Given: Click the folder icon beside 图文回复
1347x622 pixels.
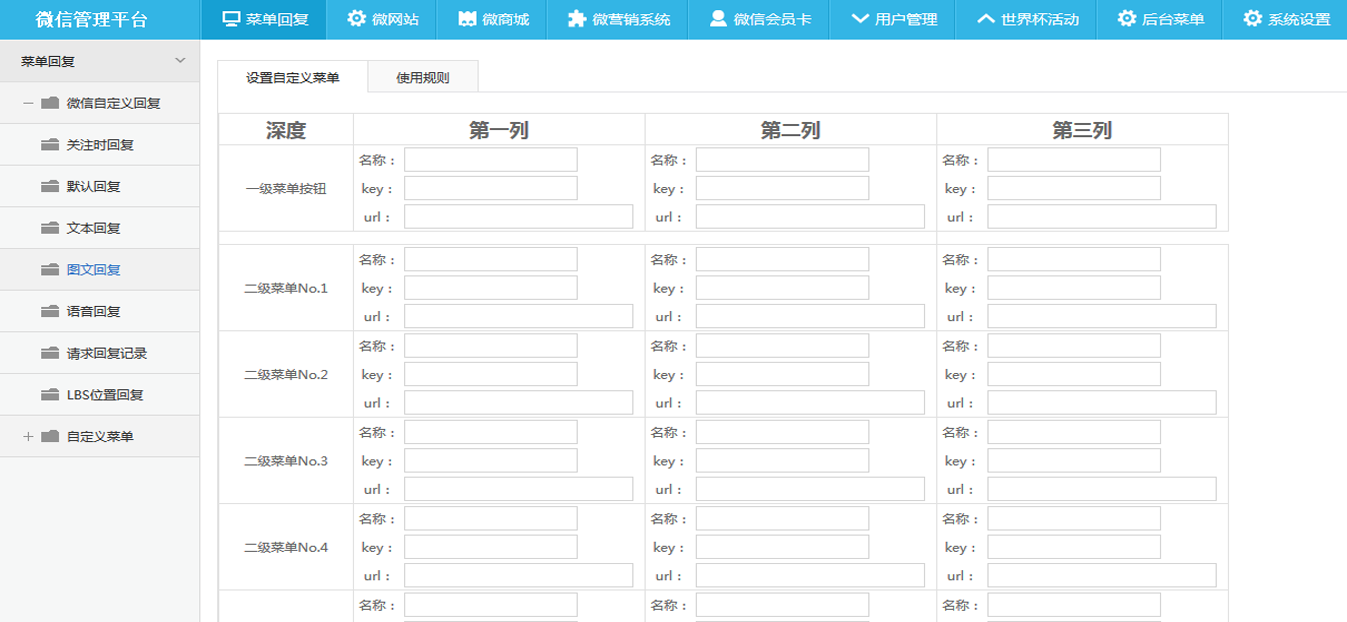Looking at the screenshot, I should pos(50,270).
